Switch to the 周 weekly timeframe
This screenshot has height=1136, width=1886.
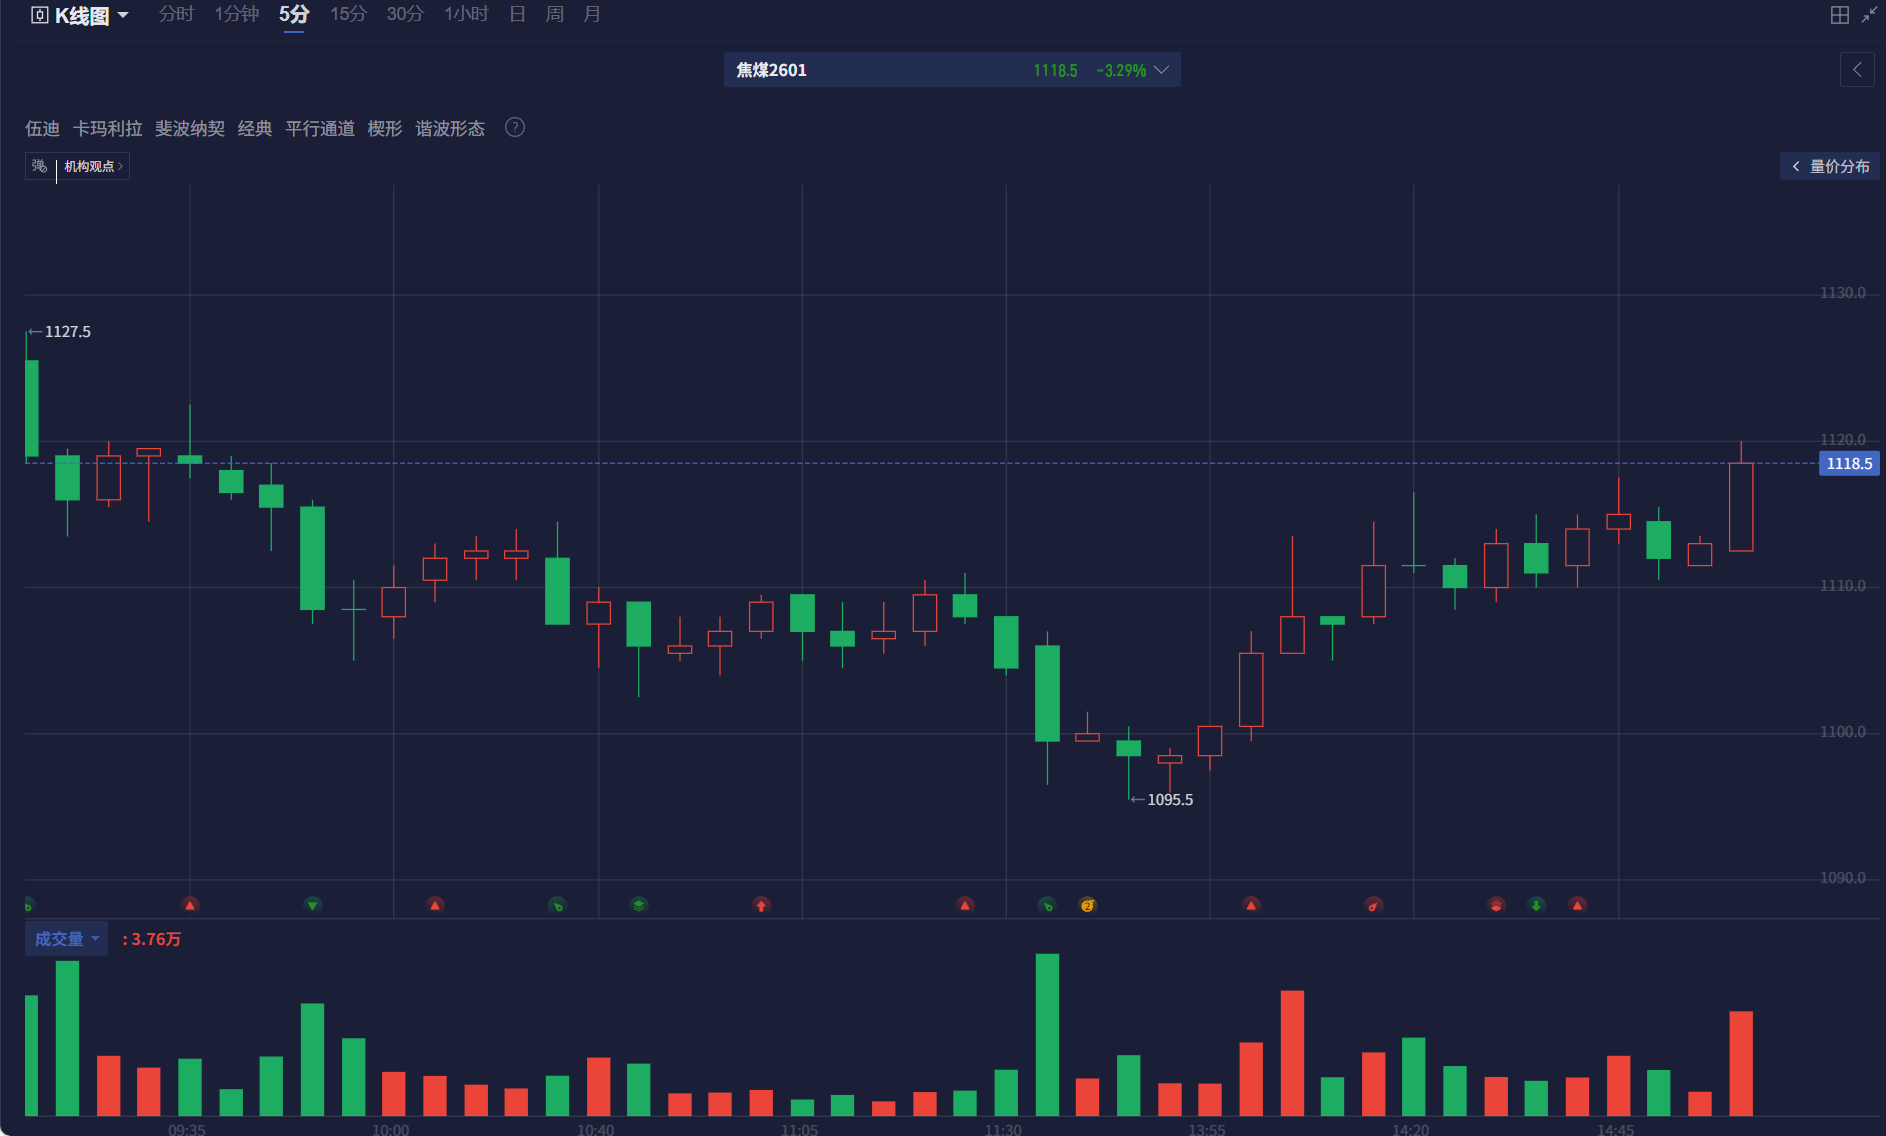[554, 14]
